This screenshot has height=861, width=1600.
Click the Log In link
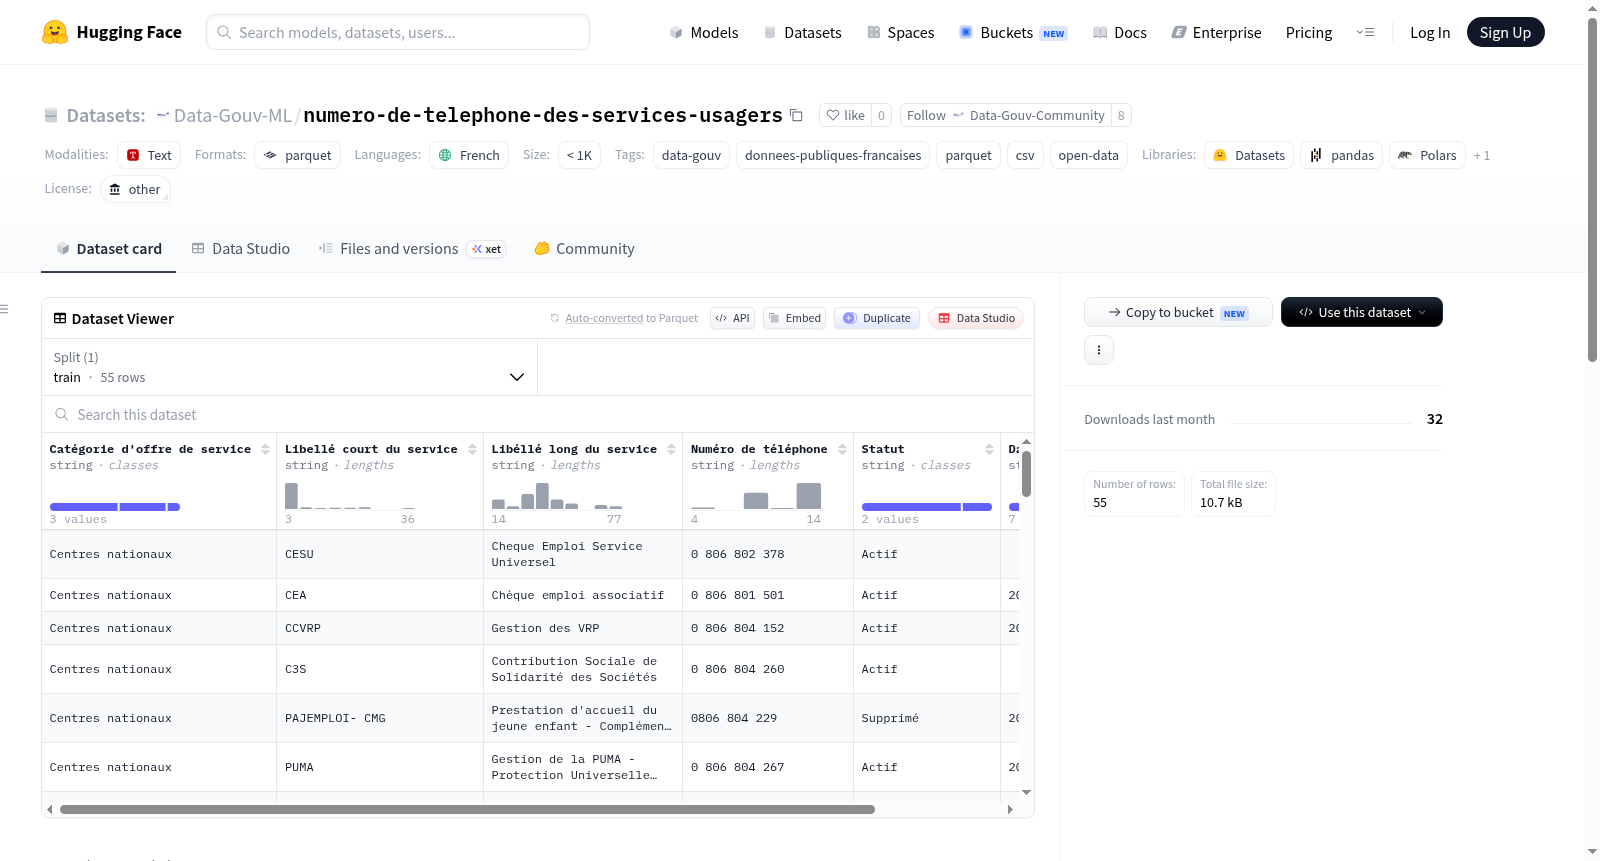1430,32
